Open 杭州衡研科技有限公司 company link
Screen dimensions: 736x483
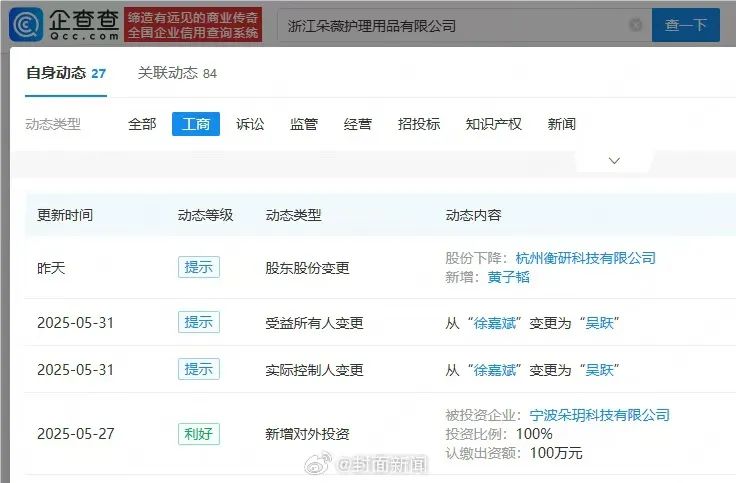pyautogui.click(x=585, y=258)
